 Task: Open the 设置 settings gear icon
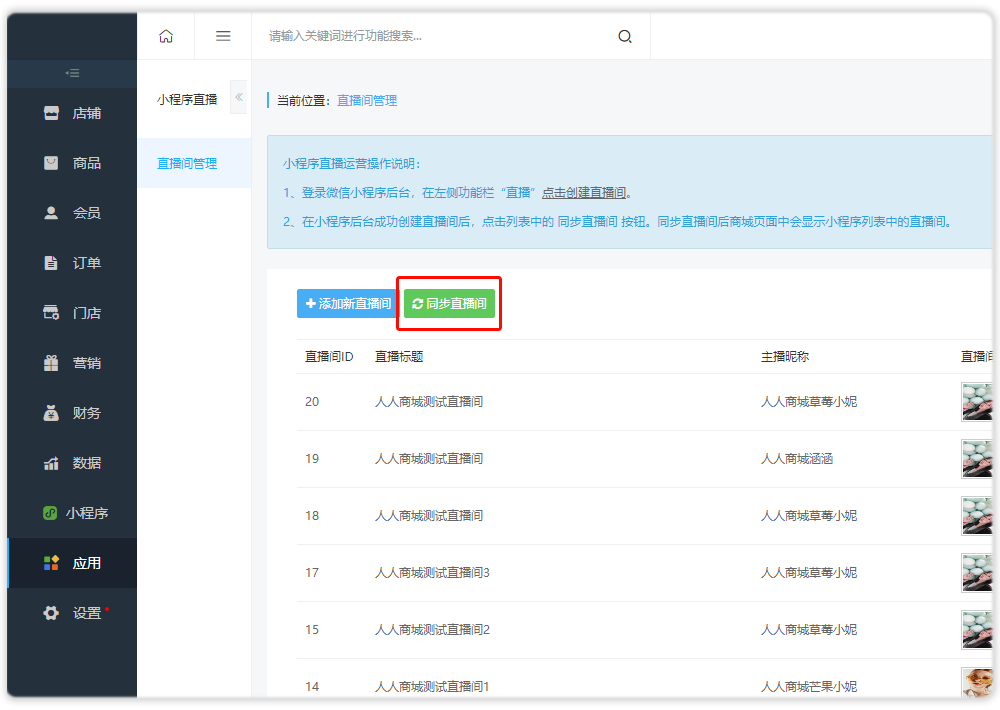(x=51, y=613)
